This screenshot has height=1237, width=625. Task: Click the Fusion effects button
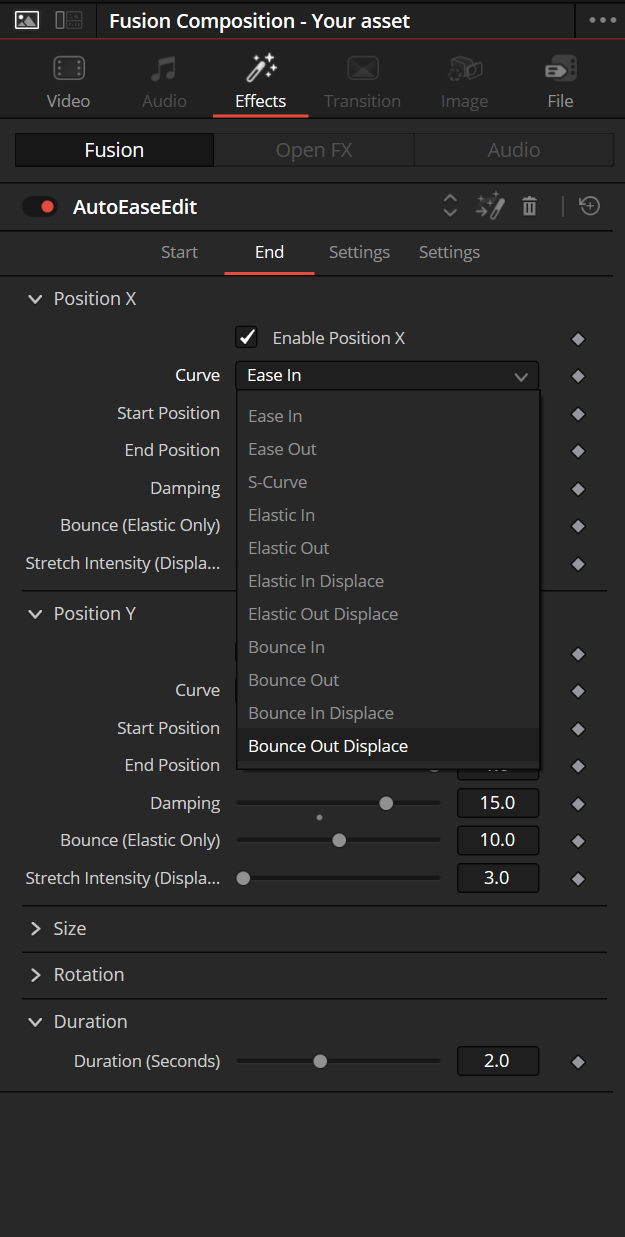[x=114, y=150]
